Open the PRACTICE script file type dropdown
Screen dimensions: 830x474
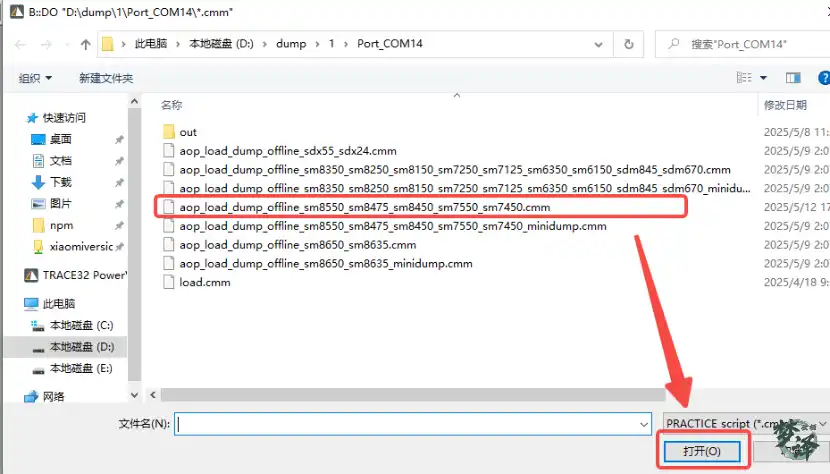740,424
